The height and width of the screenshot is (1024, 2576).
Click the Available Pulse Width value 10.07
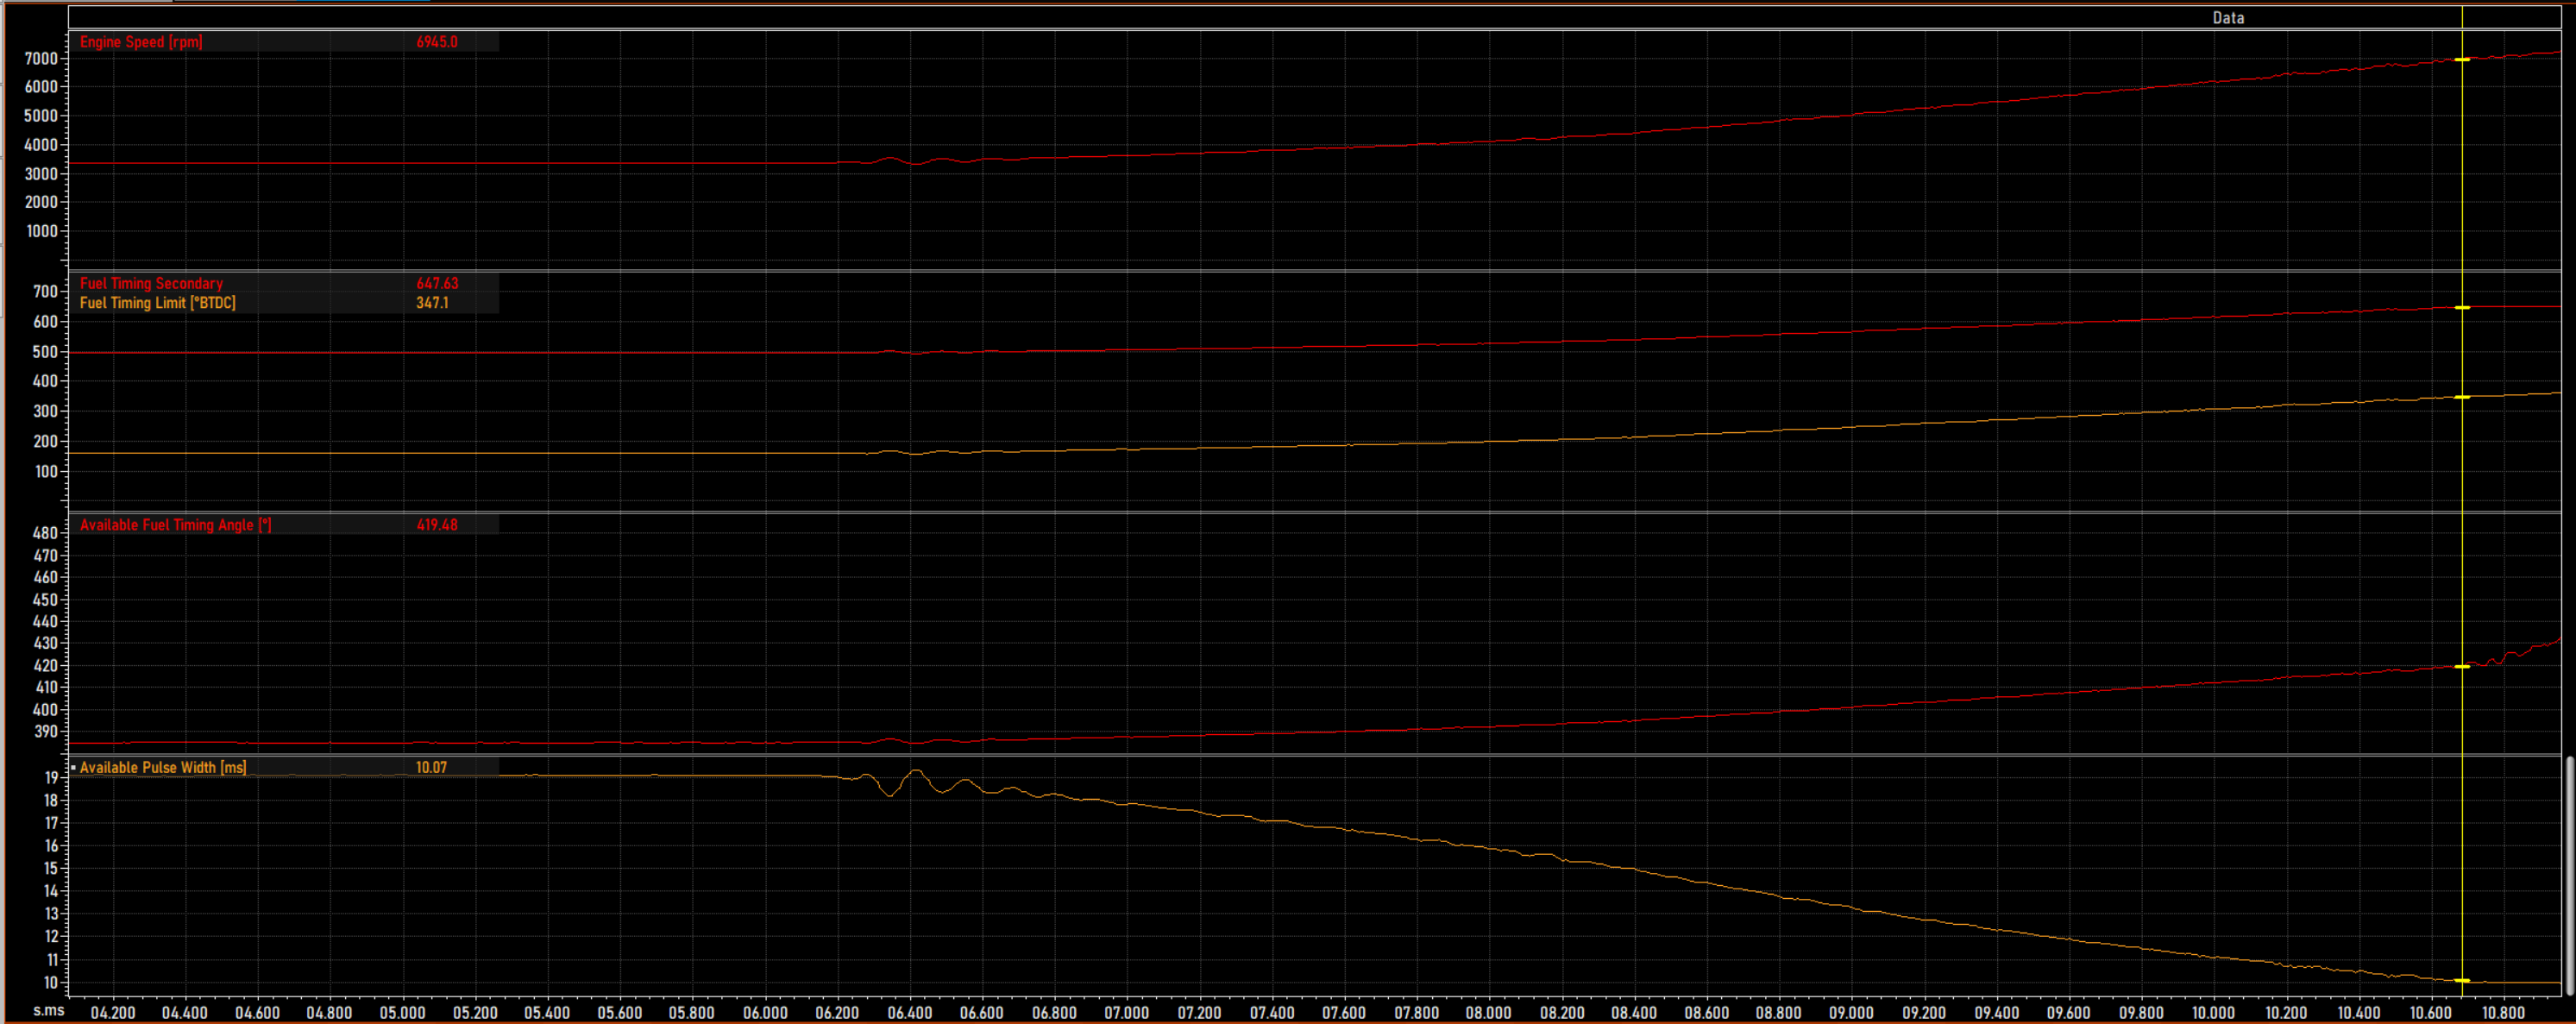tap(431, 768)
